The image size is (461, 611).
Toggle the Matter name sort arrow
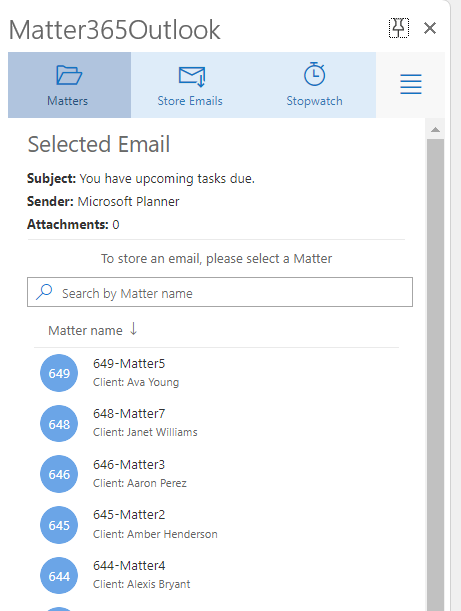[133, 329]
